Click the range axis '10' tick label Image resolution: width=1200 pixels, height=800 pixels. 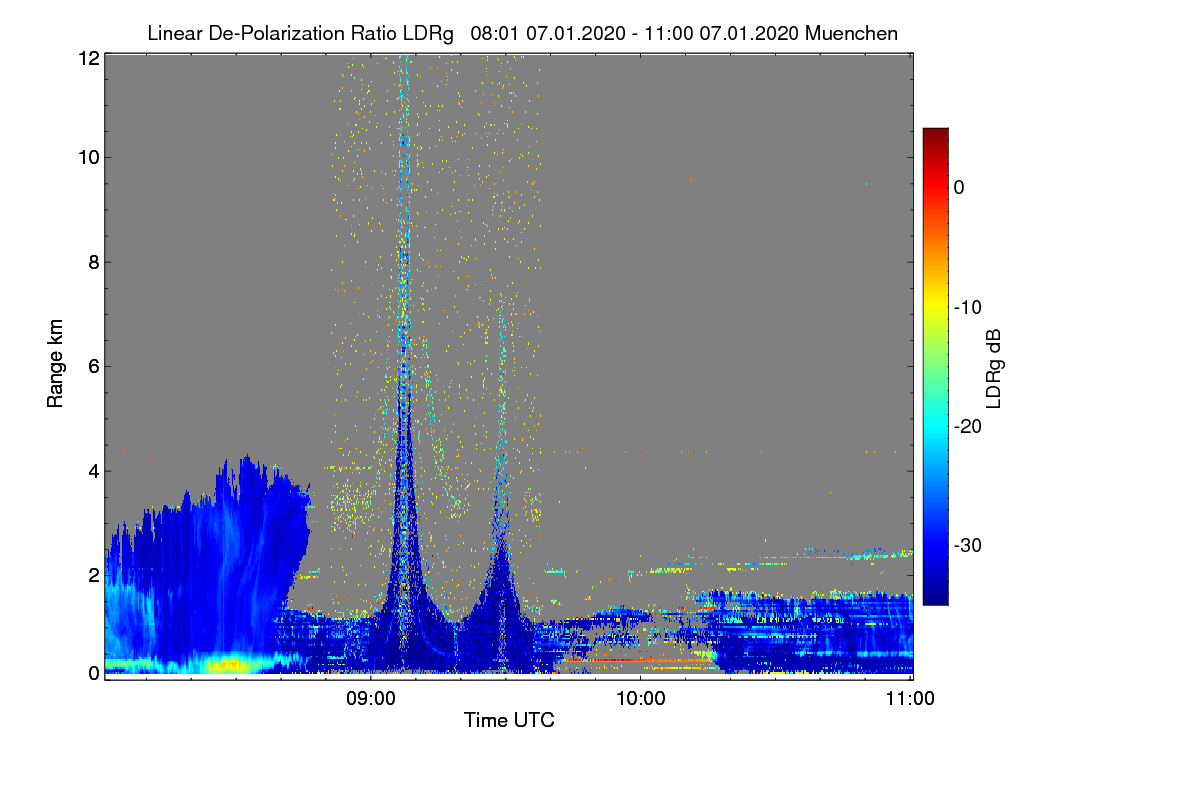click(x=88, y=157)
